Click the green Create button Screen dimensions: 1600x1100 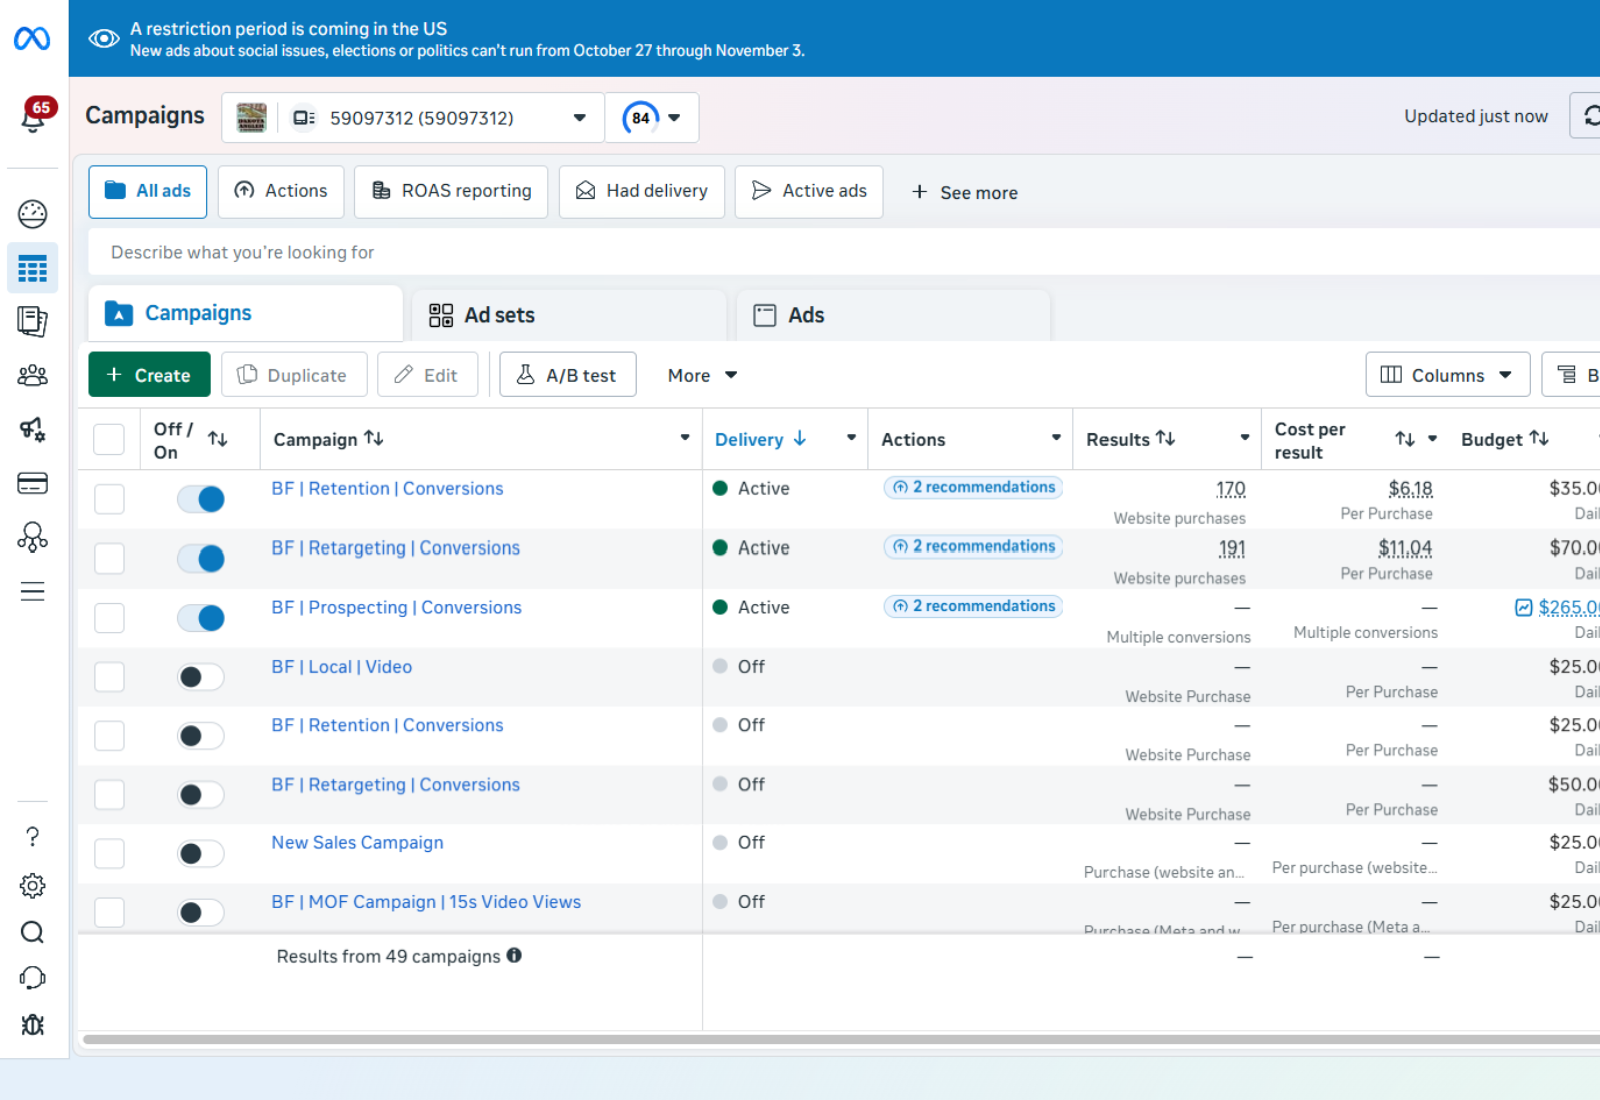pos(149,375)
